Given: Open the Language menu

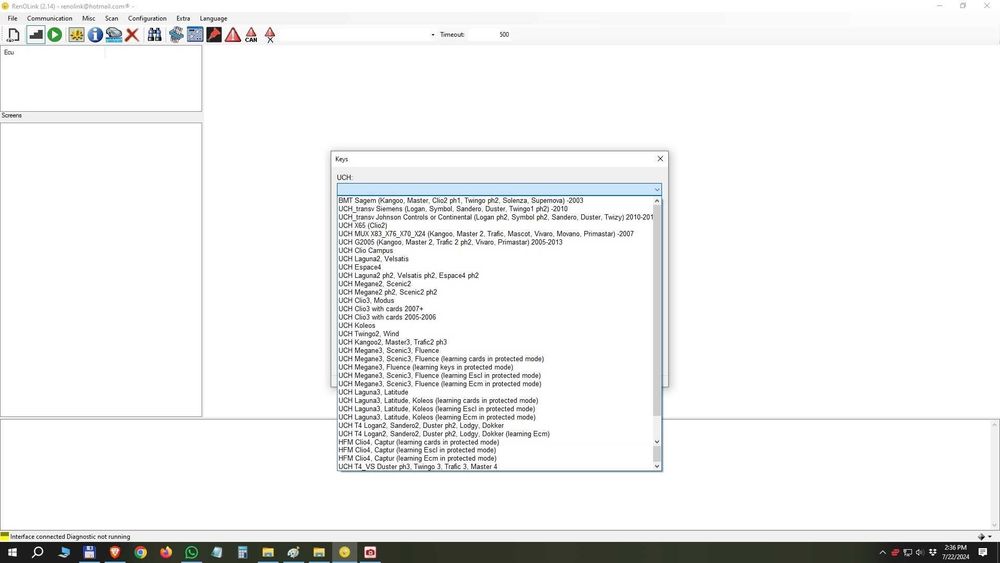Looking at the screenshot, I should [x=213, y=18].
